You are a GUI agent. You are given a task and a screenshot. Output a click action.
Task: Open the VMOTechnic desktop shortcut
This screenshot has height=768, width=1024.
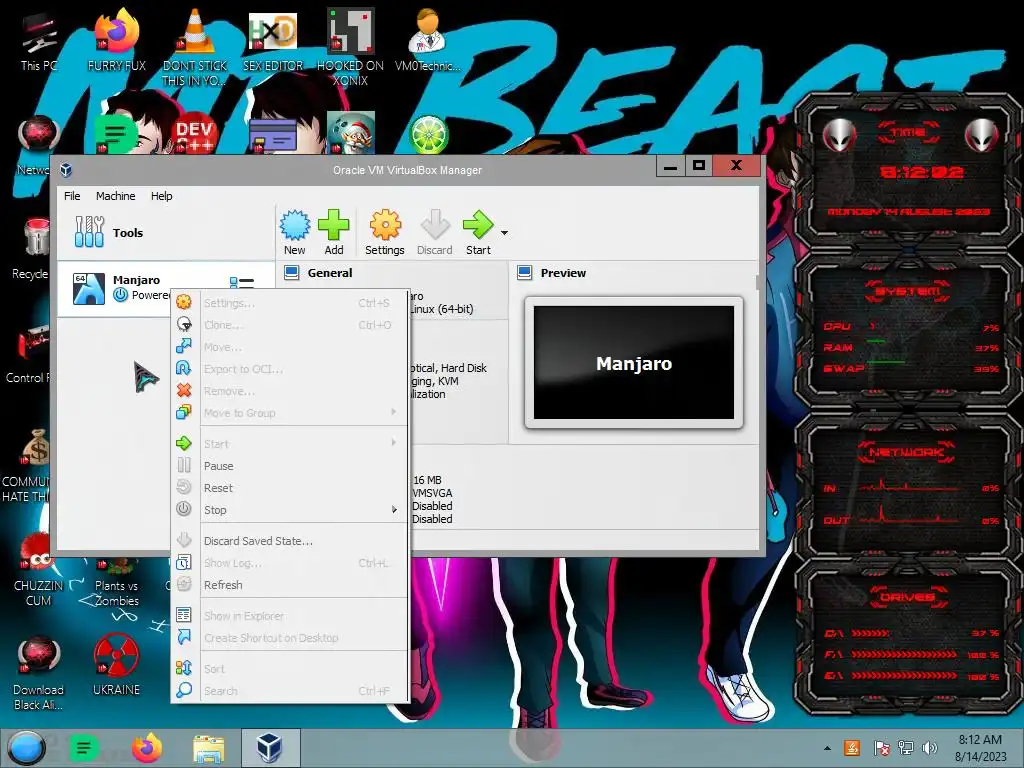427,42
